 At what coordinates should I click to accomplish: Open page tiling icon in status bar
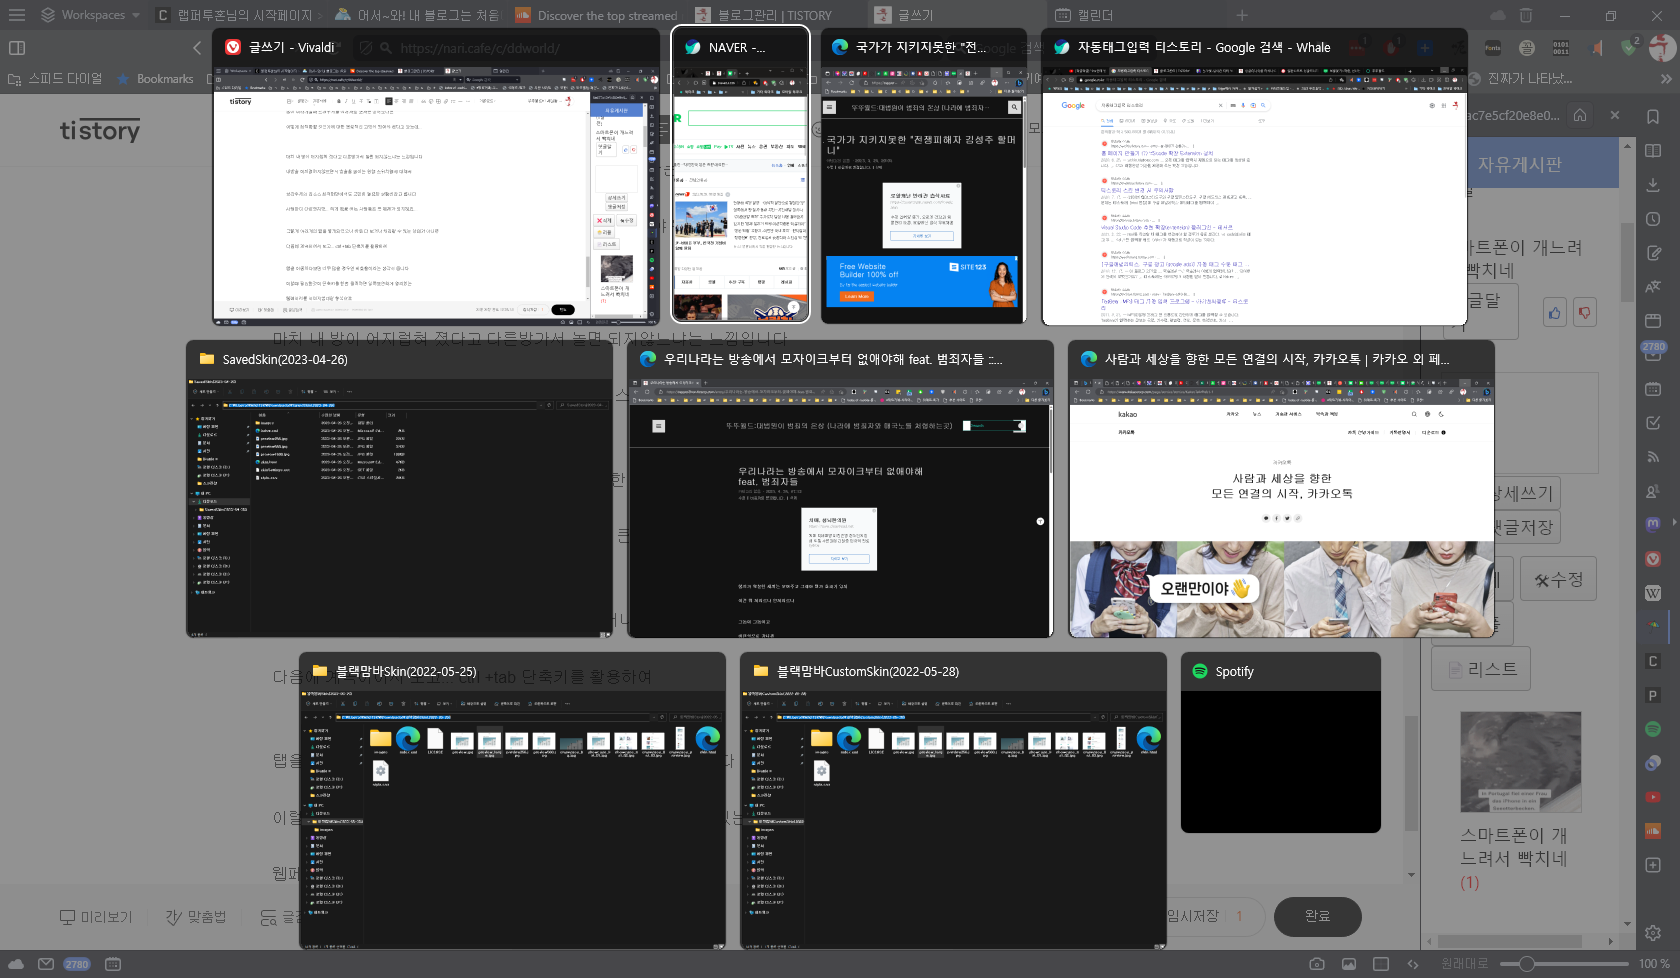click(1381, 964)
